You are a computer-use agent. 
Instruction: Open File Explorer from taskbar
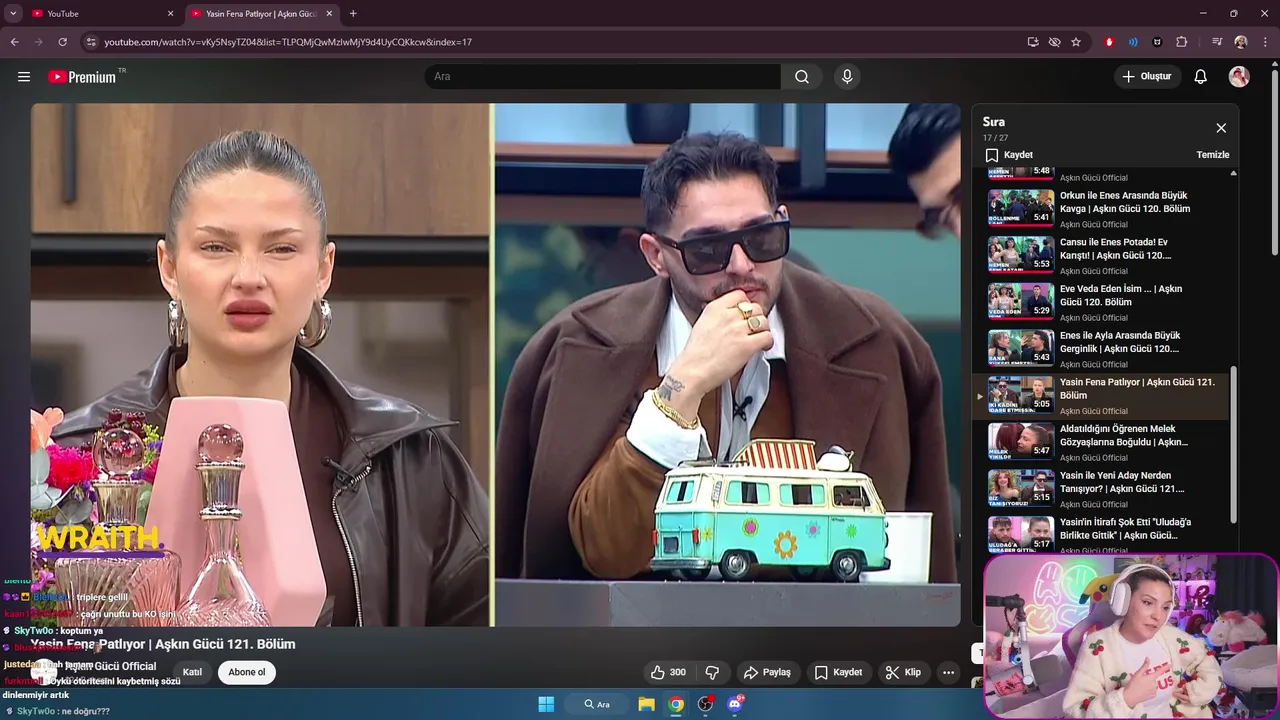(x=647, y=704)
